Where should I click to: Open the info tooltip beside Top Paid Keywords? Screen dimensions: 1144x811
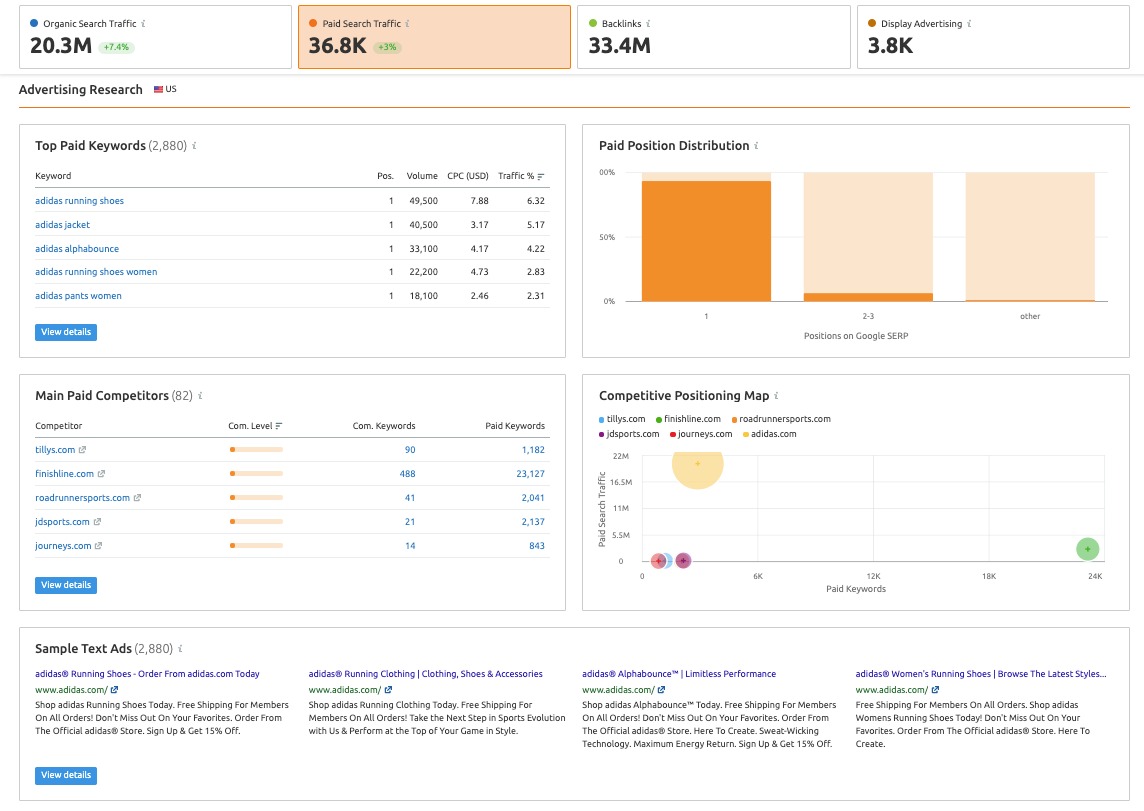coord(196,145)
